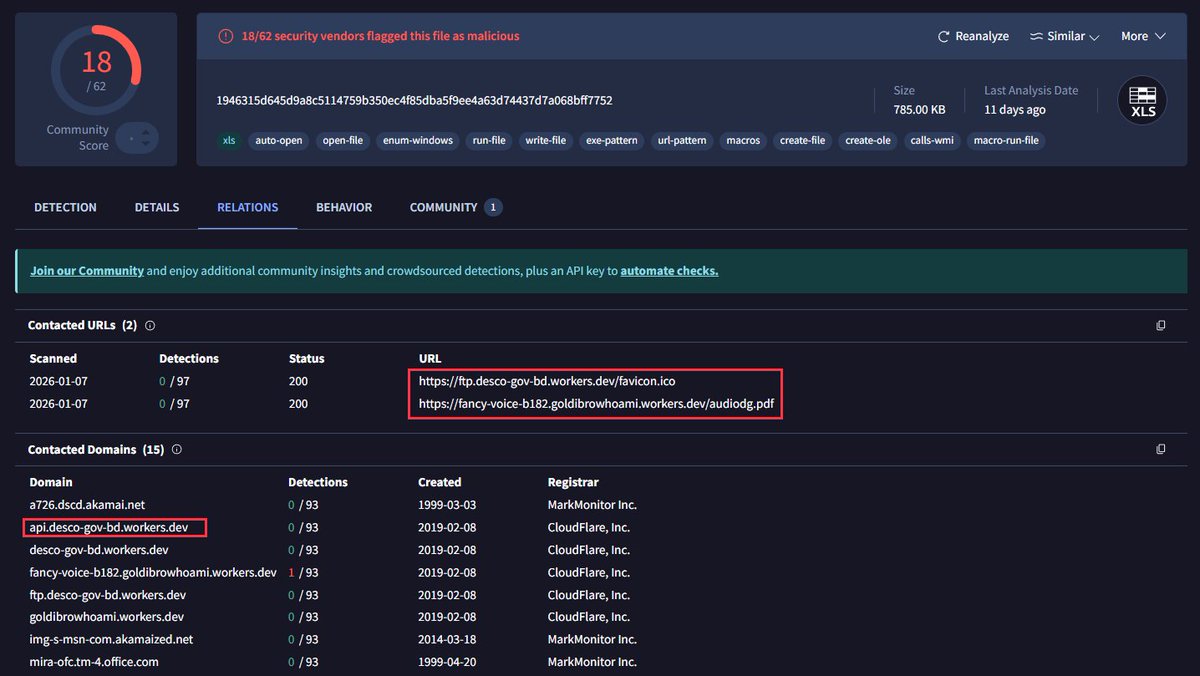Click the 785.00 KB size value

tap(920, 110)
